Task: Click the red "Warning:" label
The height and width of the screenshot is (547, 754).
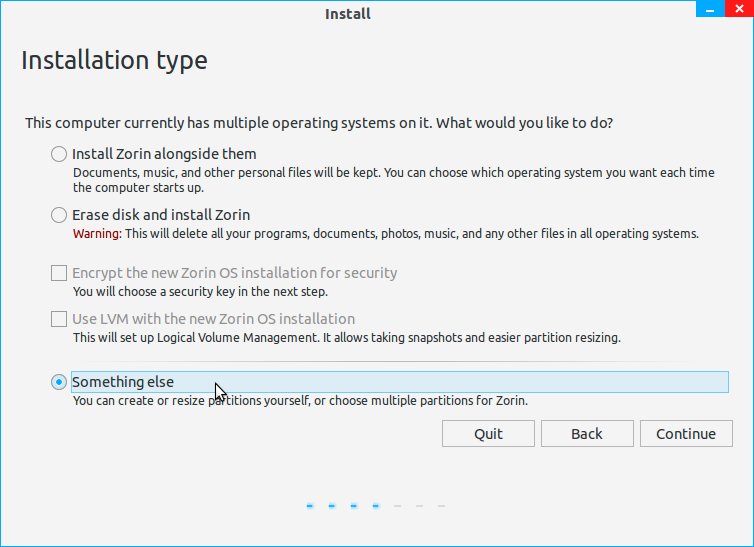Action: [x=97, y=234]
